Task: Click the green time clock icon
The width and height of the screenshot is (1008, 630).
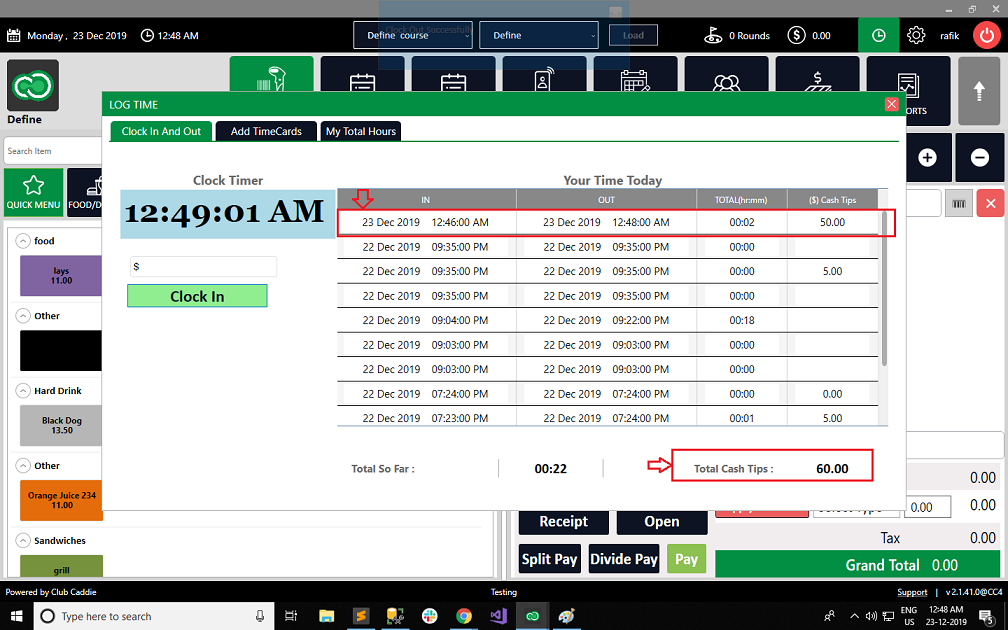Action: click(x=878, y=35)
